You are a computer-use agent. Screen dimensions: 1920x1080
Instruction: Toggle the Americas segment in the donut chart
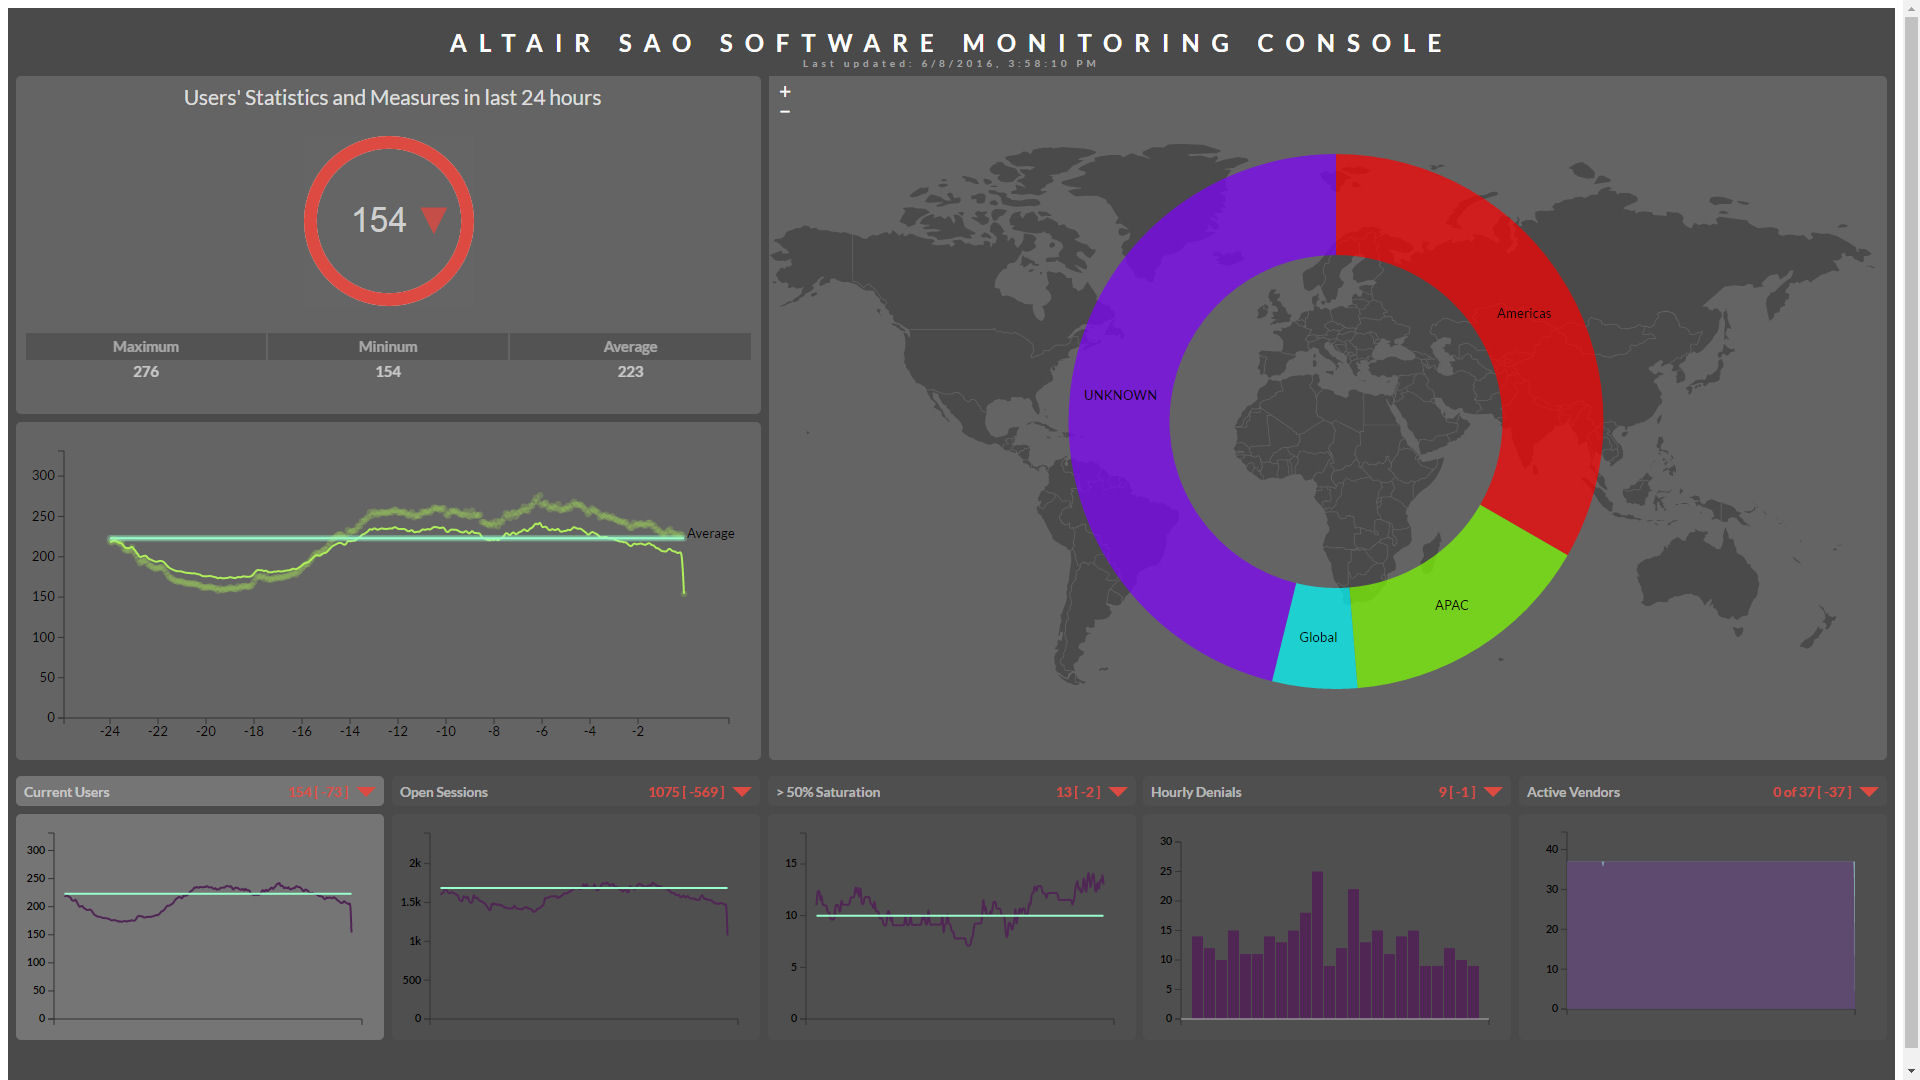1524,313
